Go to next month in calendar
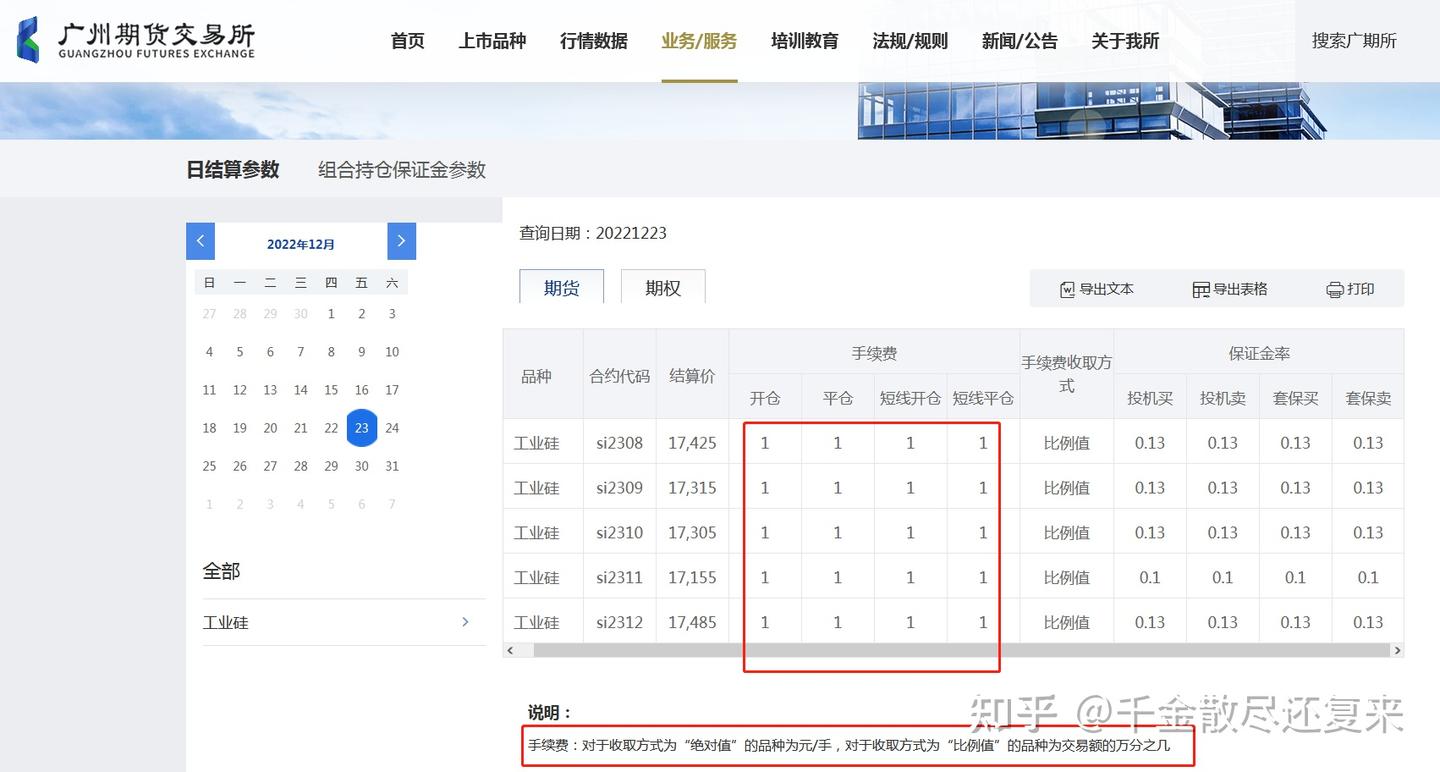This screenshot has width=1440, height=772. click(401, 241)
